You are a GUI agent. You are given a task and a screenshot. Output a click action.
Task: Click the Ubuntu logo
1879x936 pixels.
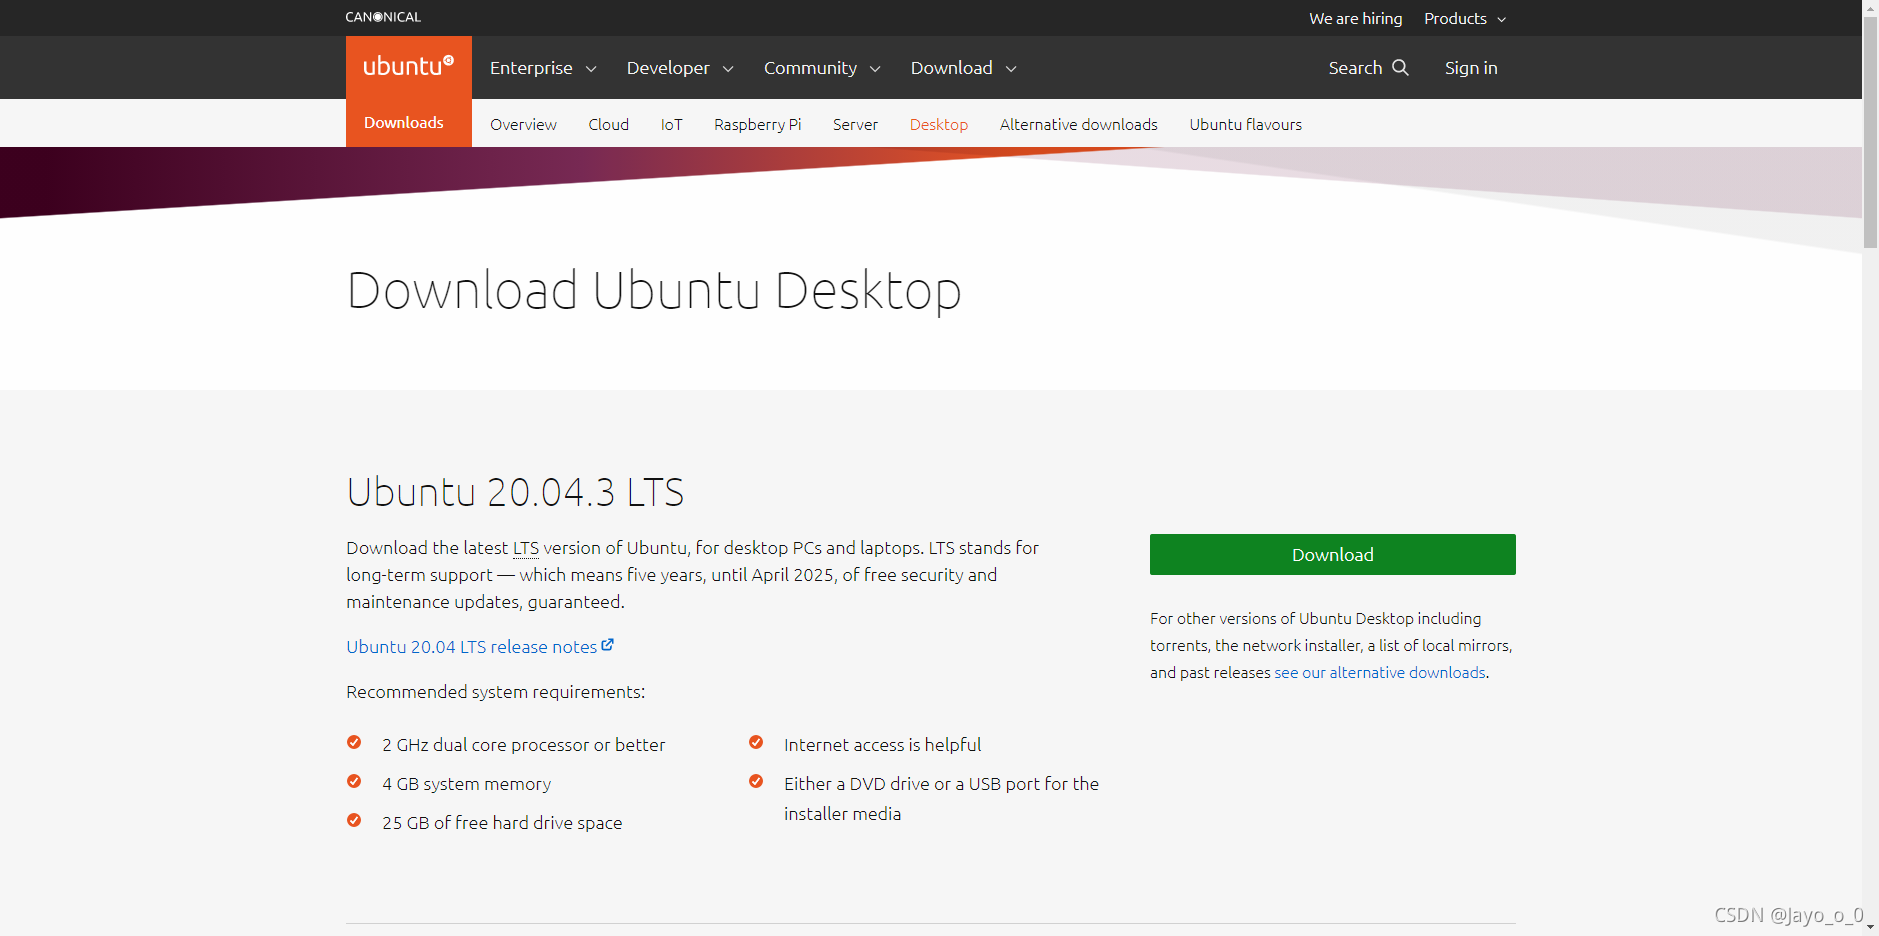408,67
